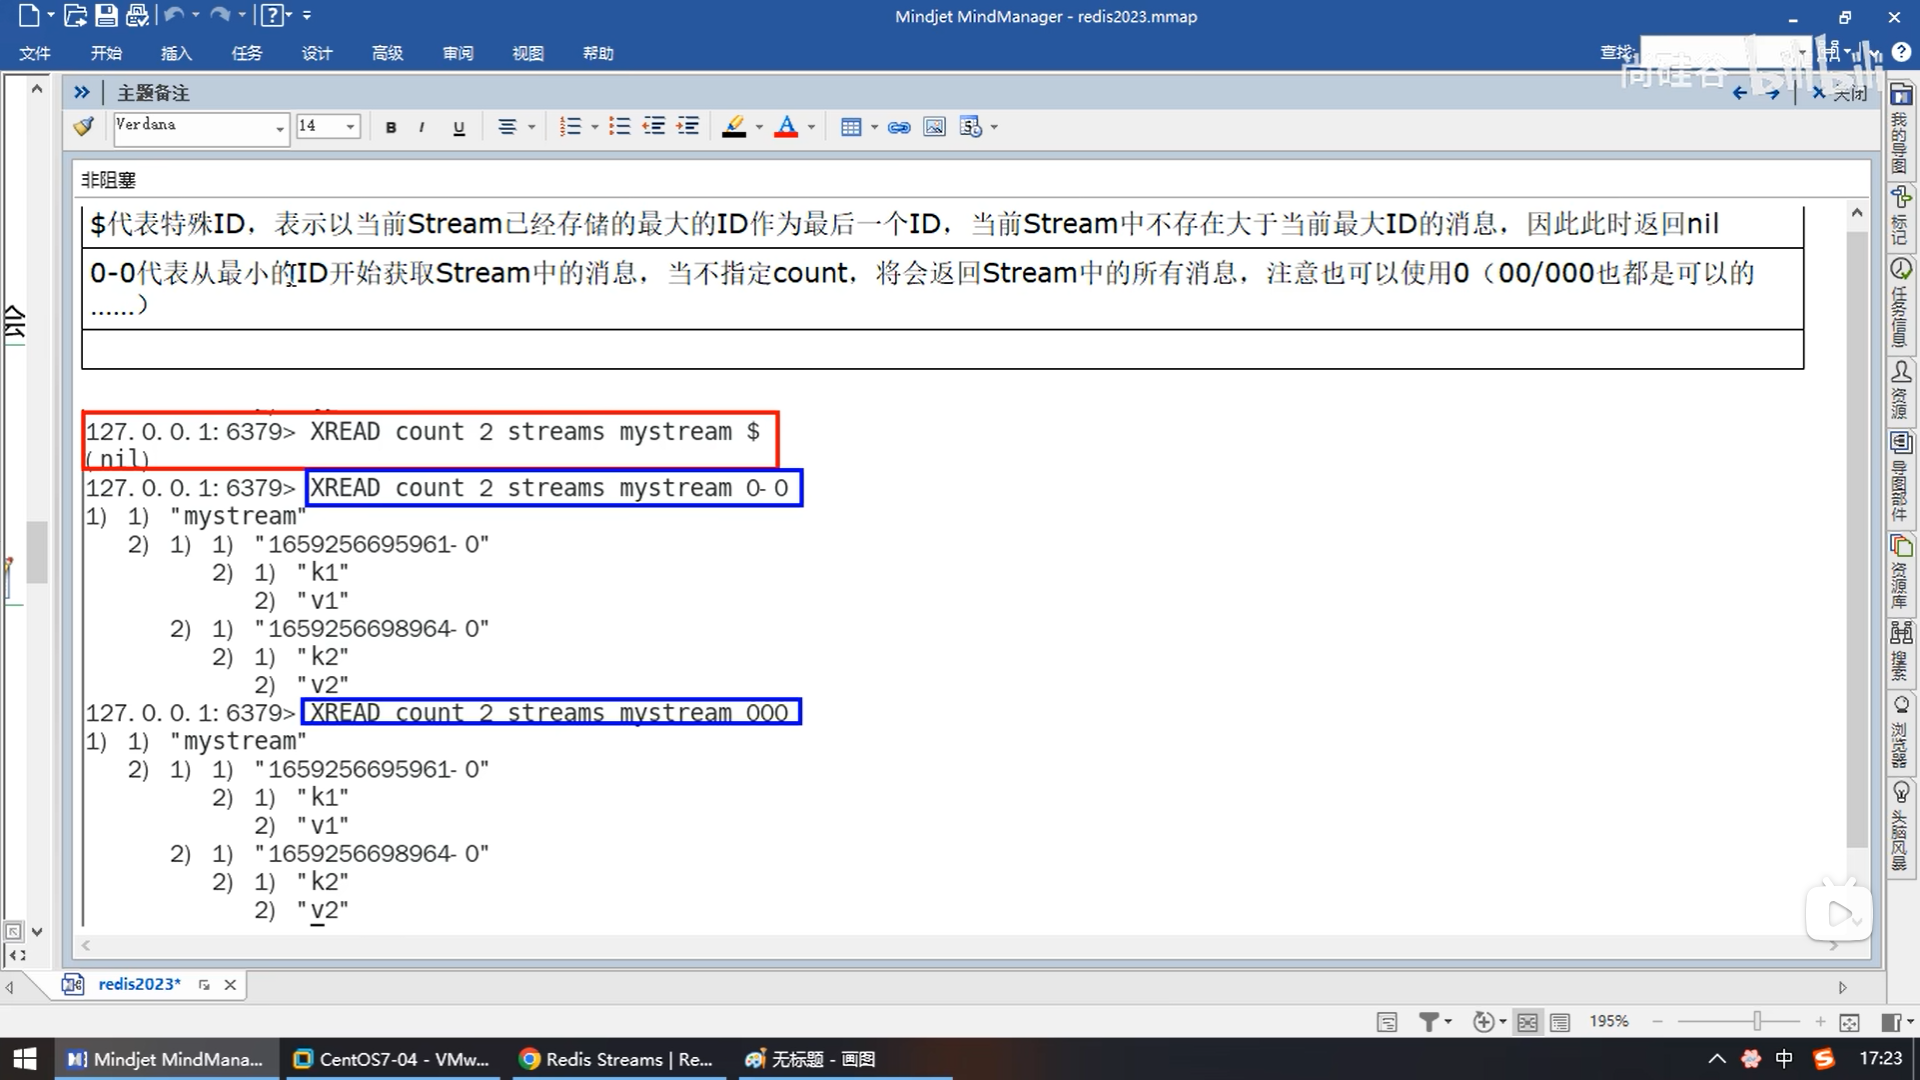Switch to the 视图 ribbon tab
1920x1080 pixels.
click(527, 53)
